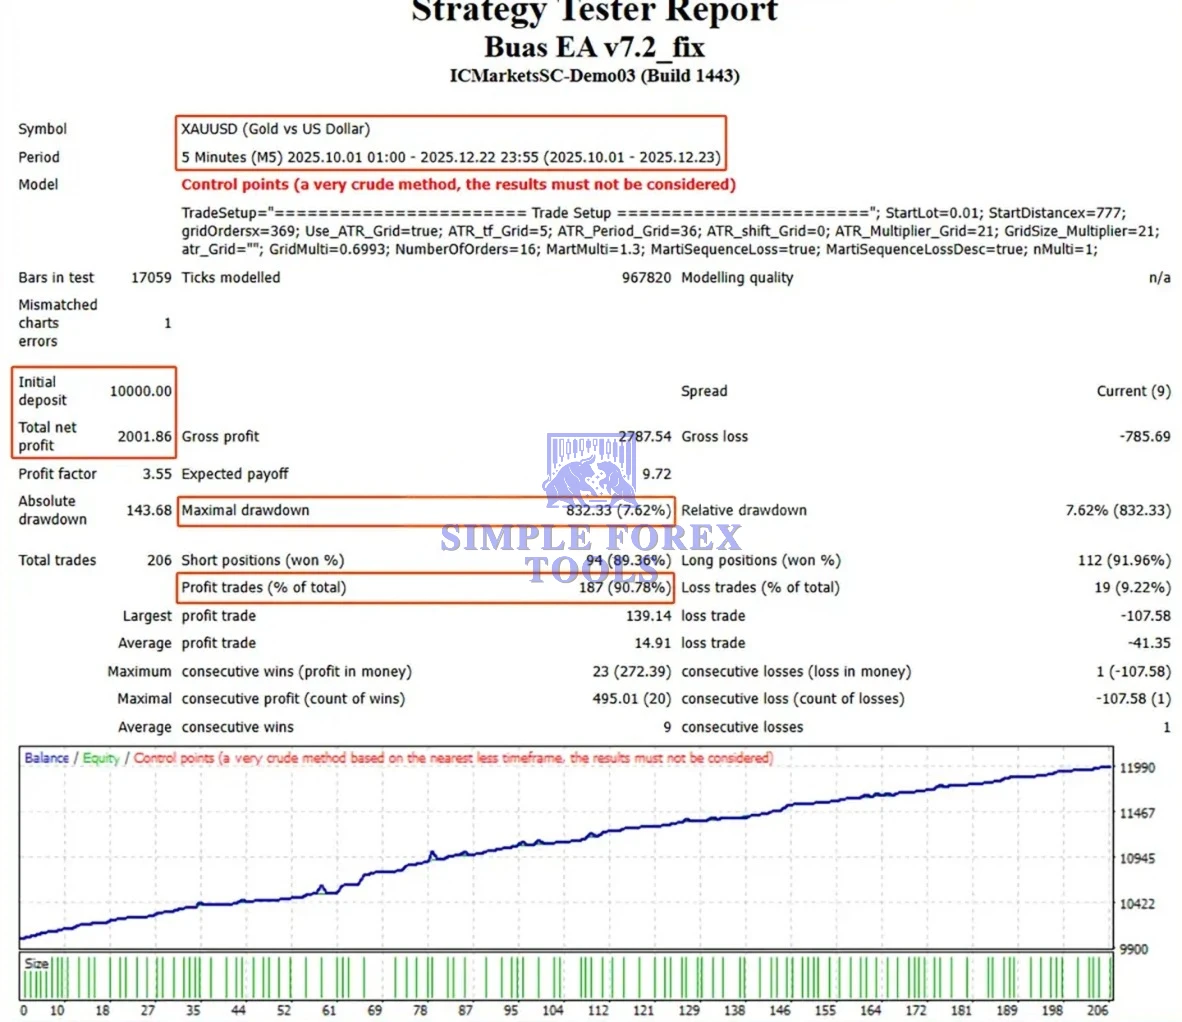Click the Largest profit trade value 139.14
The height and width of the screenshot is (1022, 1182).
[x=648, y=616]
